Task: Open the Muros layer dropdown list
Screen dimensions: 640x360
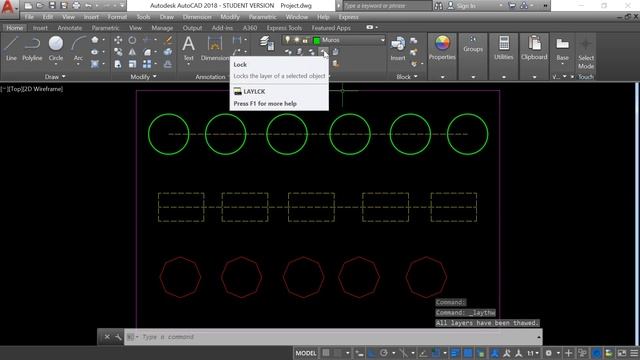Action: (x=382, y=40)
